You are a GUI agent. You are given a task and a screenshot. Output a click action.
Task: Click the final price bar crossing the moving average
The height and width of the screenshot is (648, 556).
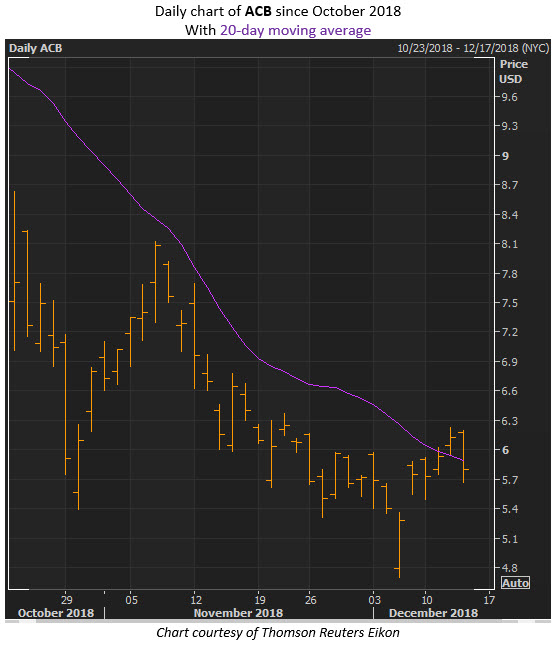pos(463,457)
